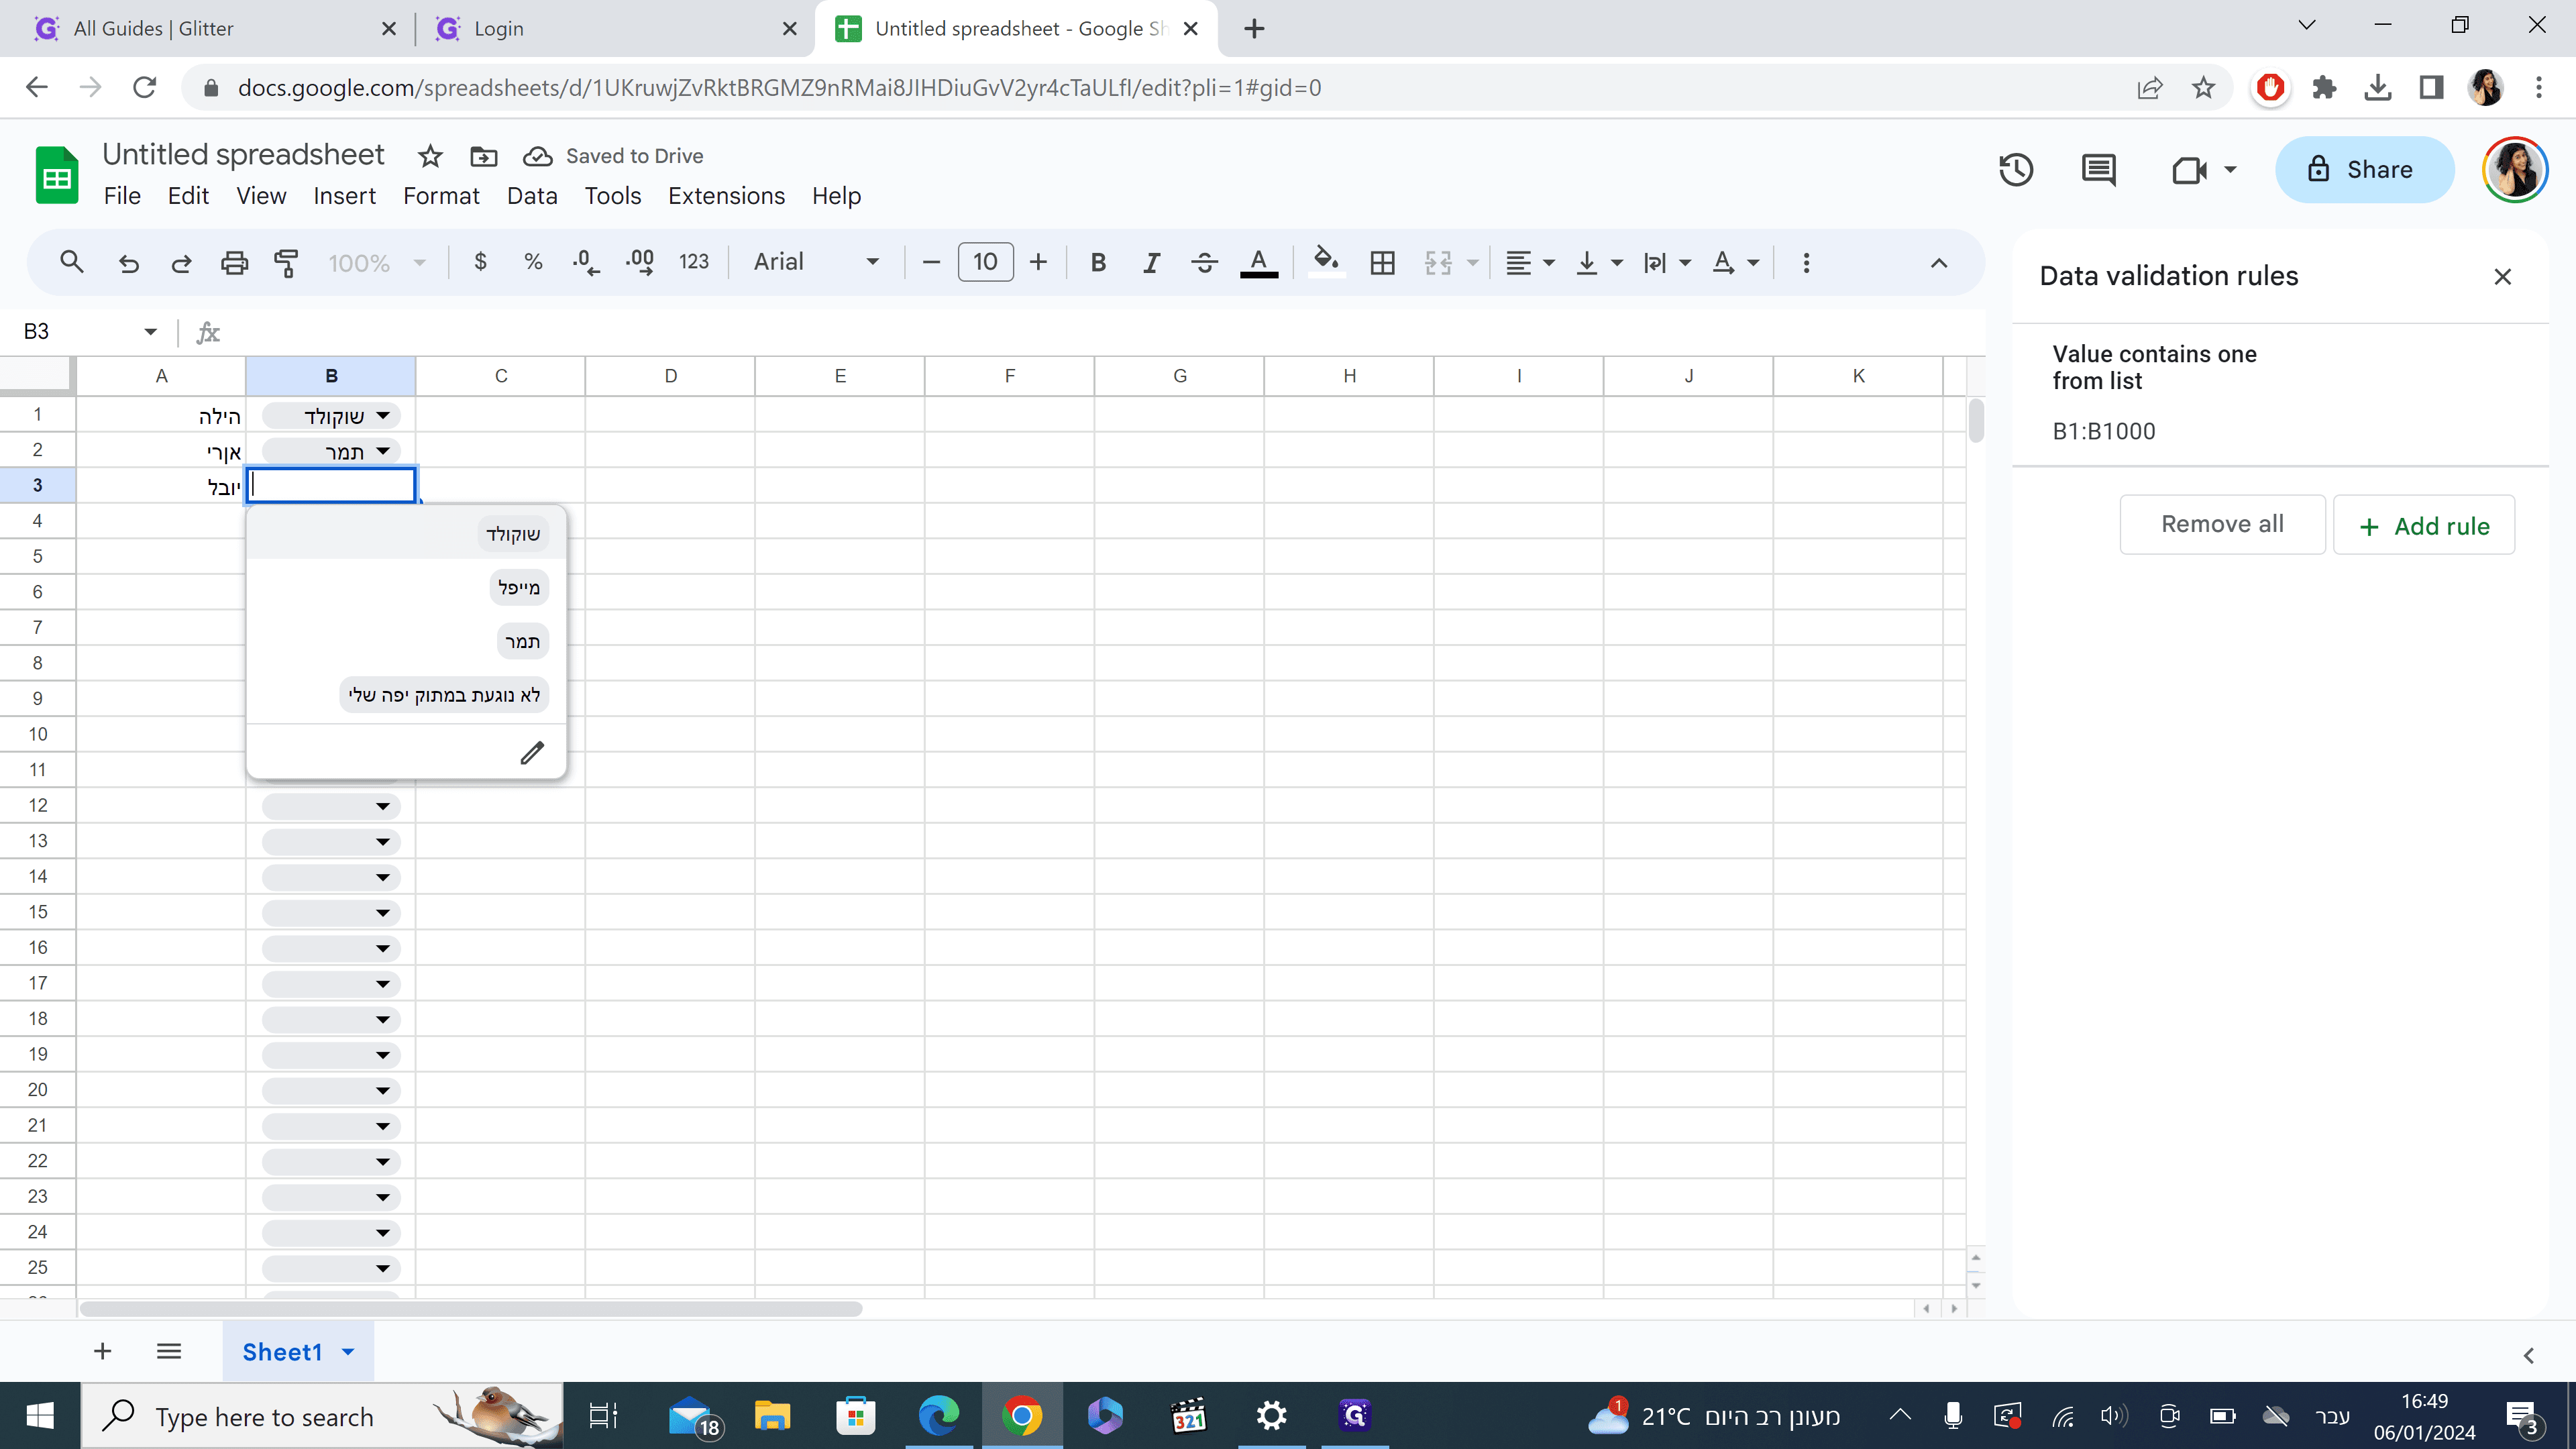Click the font size 10 field
Screen dimensions: 2576x1449
pos(985,262)
